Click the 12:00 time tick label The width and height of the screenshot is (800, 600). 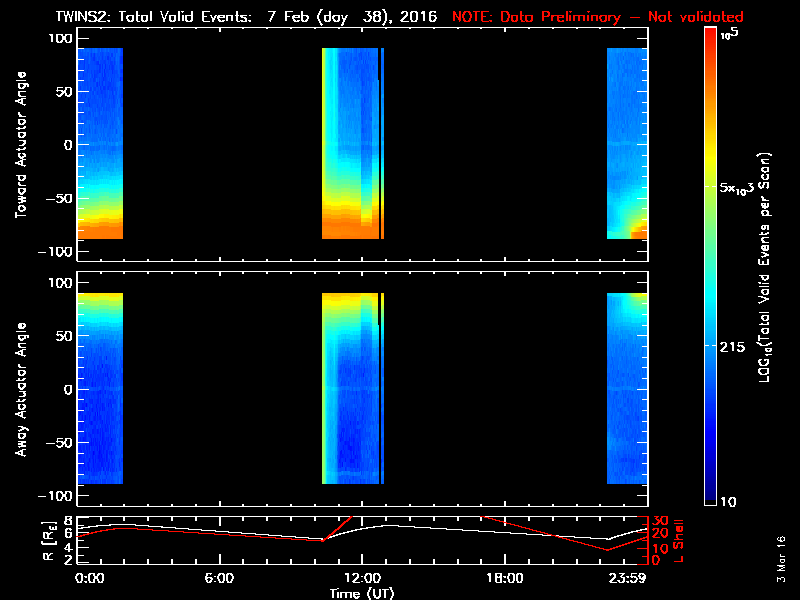[362, 579]
